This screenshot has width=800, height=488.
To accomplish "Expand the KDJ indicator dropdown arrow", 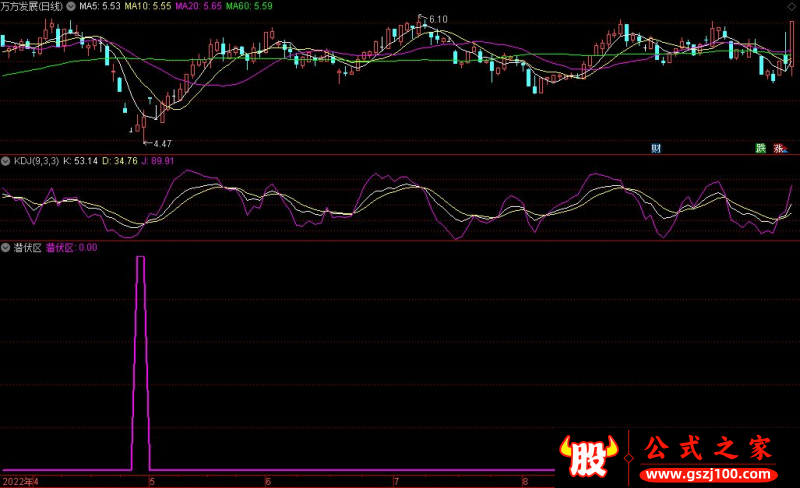I will tap(6, 161).
